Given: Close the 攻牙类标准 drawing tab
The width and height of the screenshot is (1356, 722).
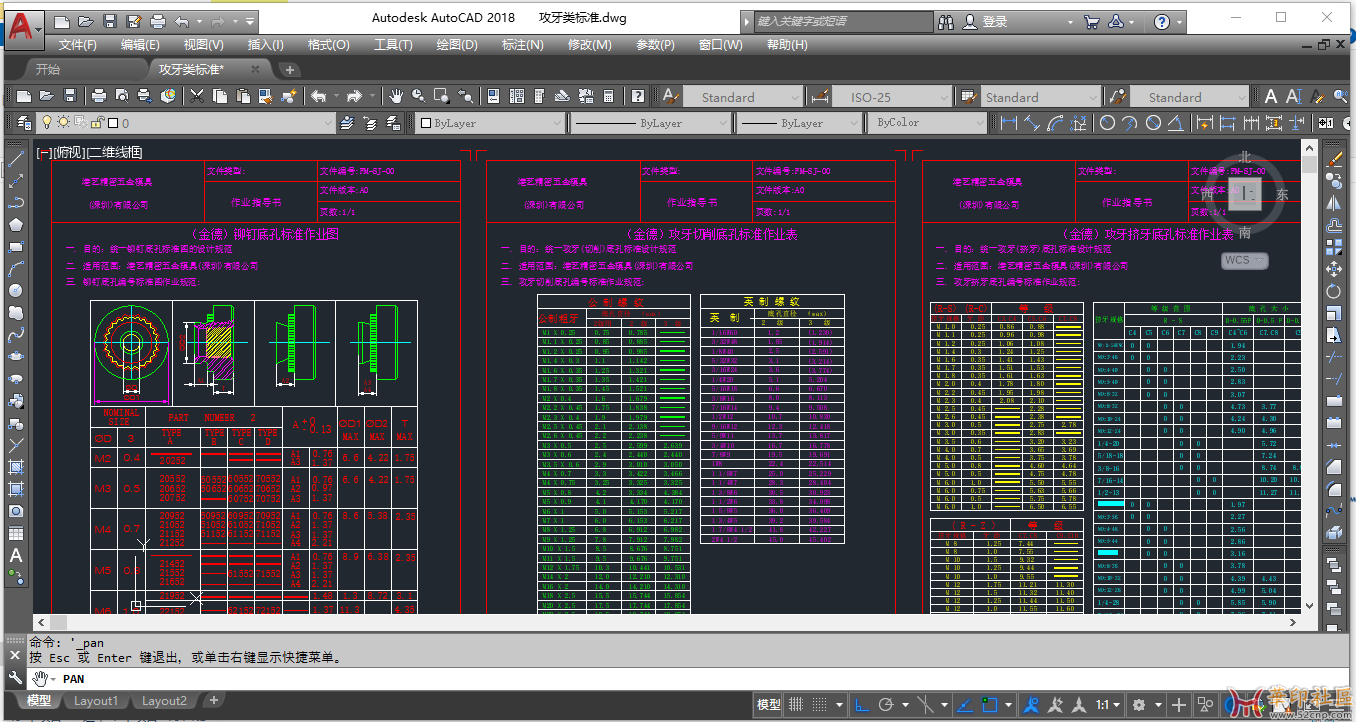Looking at the screenshot, I should point(255,69).
